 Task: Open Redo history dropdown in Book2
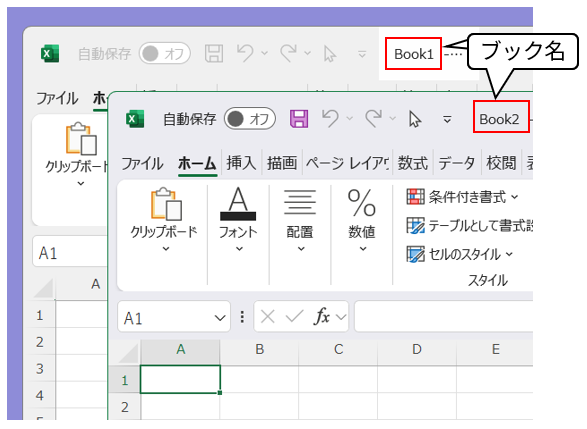392,118
